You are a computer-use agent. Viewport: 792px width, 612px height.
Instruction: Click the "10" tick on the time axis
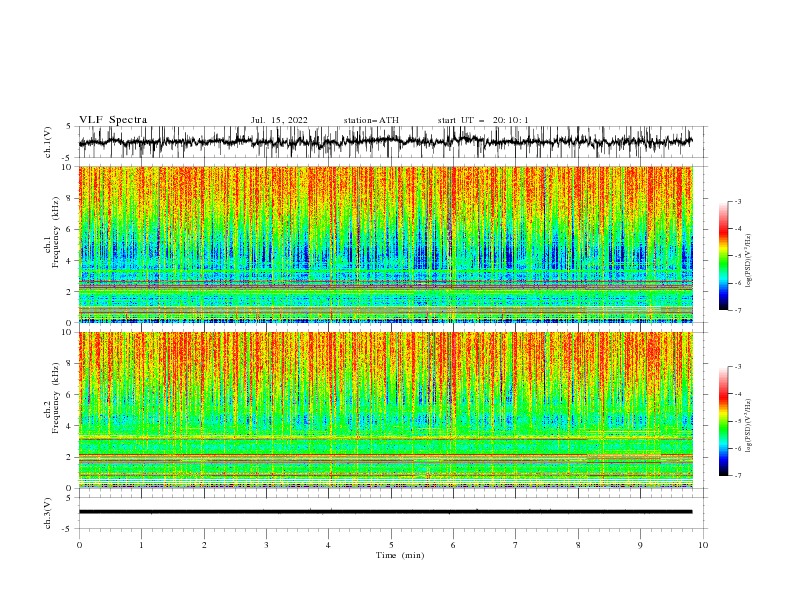click(x=703, y=545)
